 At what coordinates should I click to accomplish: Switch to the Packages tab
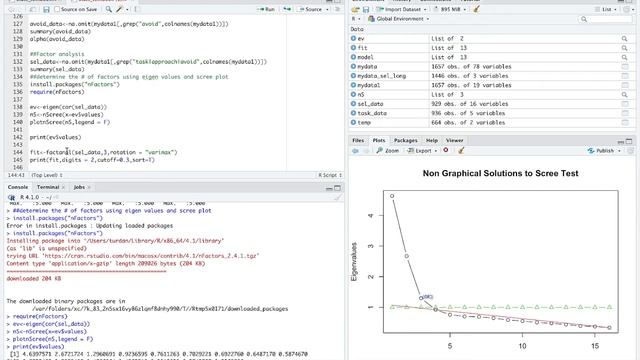point(405,140)
